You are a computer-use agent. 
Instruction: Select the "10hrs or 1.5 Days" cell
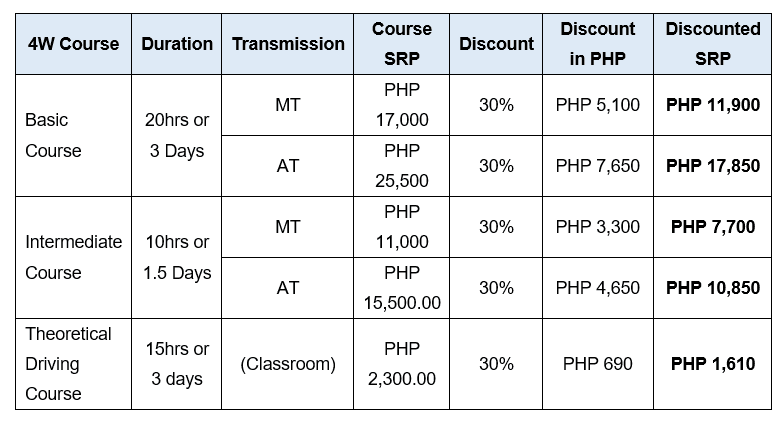tap(177, 257)
